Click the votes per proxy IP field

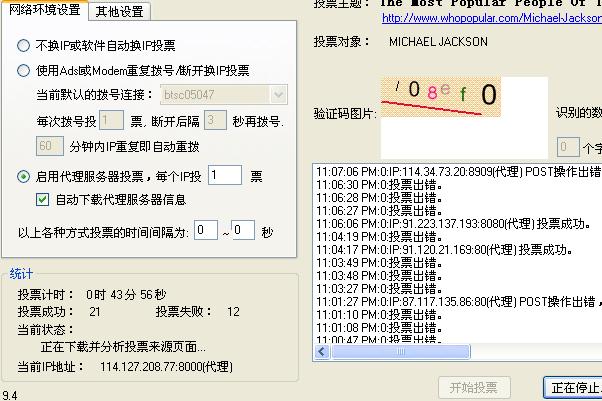pyautogui.click(x=224, y=176)
